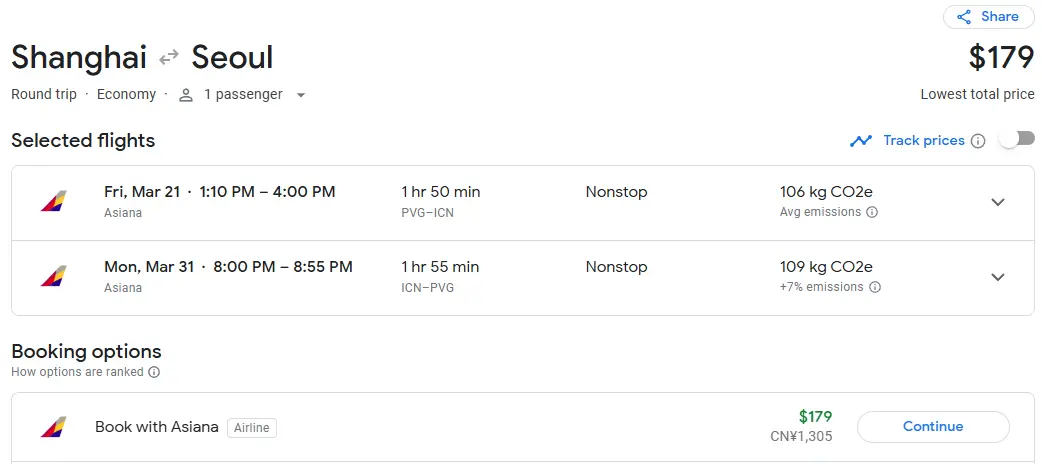The width and height of the screenshot is (1042, 464).
Task: Show Track prices info tooltip icon
Action: [978, 141]
